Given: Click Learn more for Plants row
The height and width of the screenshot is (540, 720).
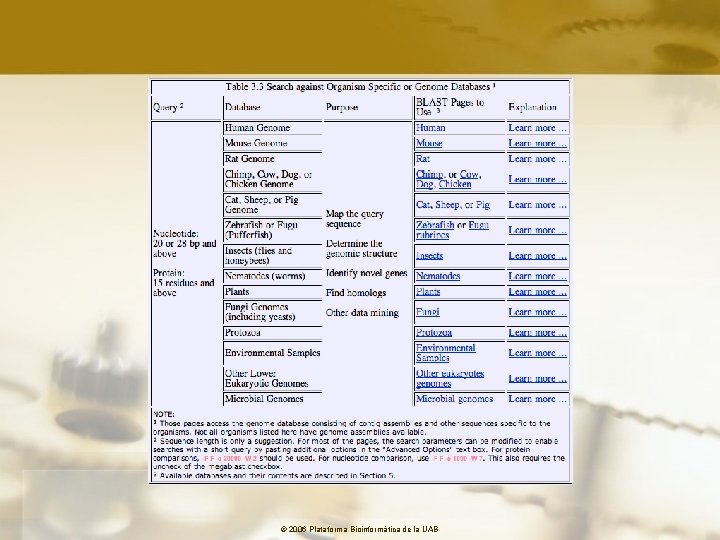Looking at the screenshot, I should pyautogui.click(x=538, y=292).
